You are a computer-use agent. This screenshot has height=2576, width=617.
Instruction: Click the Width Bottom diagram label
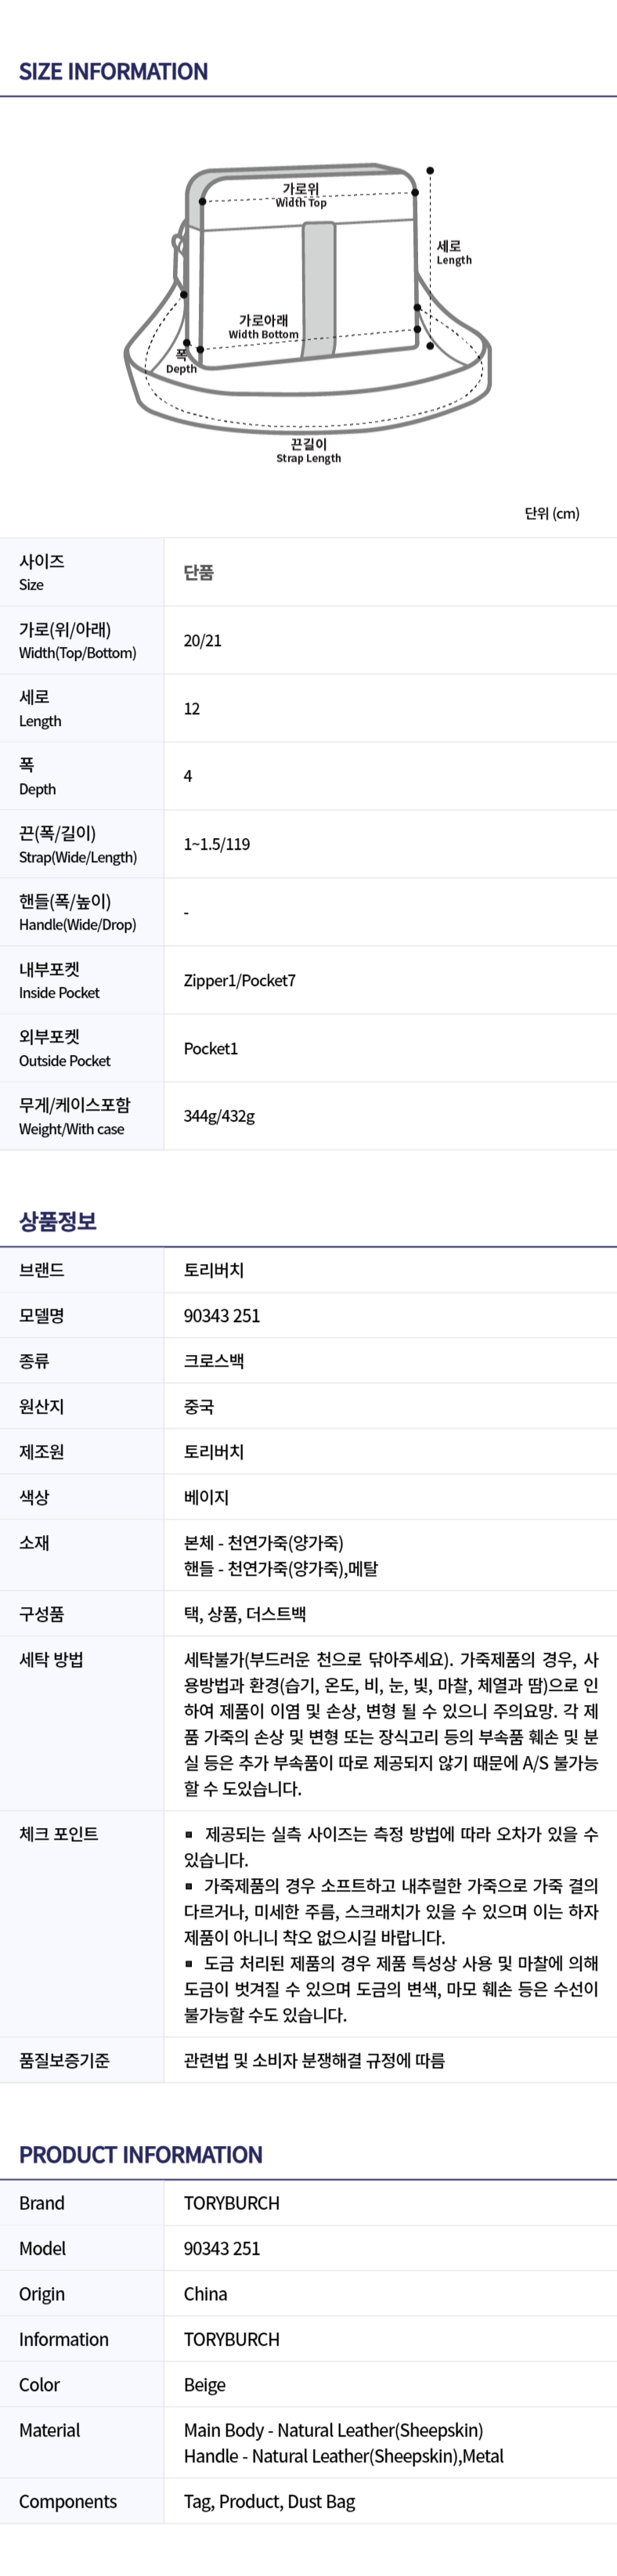pos(263,327)
